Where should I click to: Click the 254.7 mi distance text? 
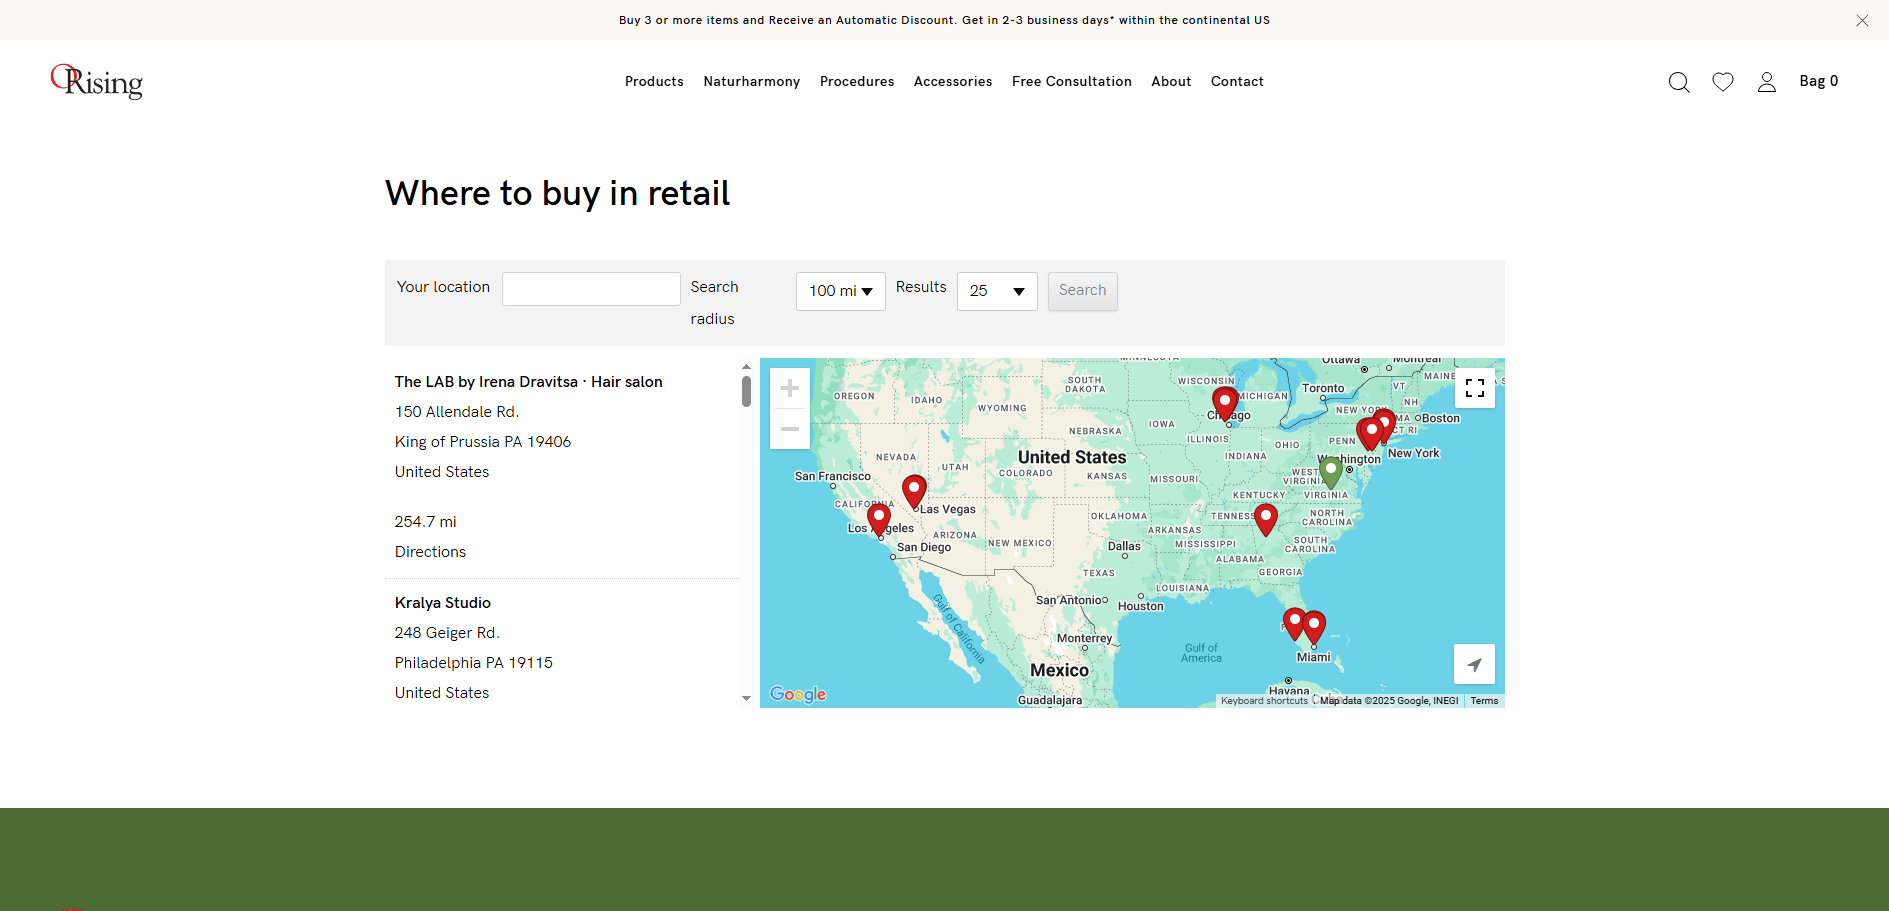(x=425, y=522)
